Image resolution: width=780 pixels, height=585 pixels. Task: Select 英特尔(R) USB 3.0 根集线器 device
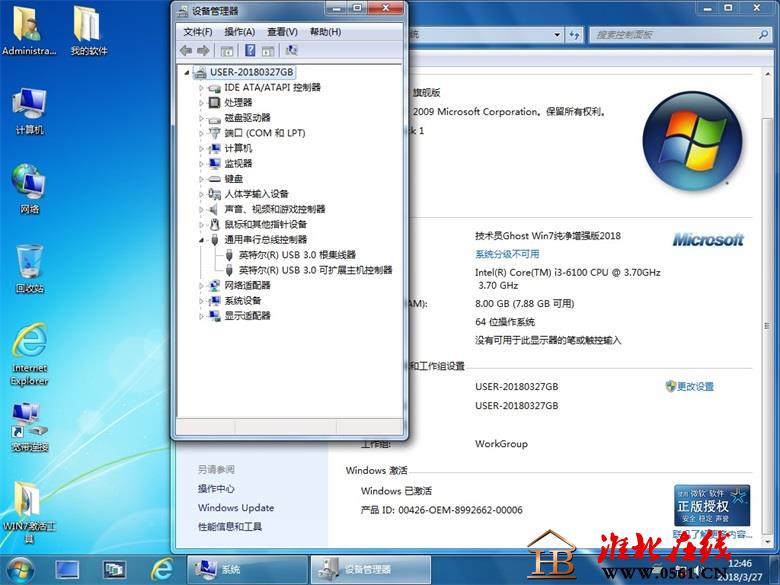coord(297,255)
